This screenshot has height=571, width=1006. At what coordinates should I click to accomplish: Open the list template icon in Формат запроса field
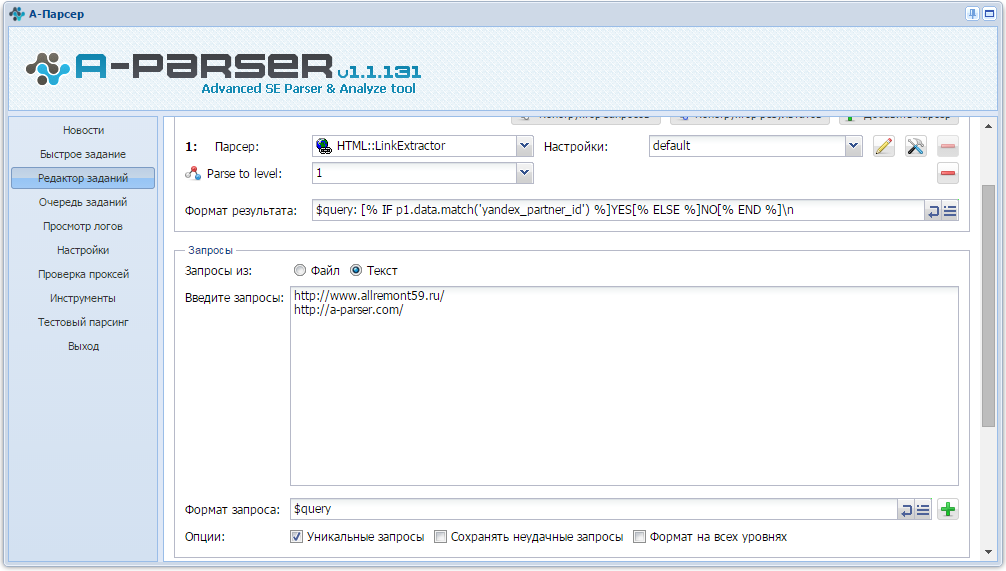point(923,510)
